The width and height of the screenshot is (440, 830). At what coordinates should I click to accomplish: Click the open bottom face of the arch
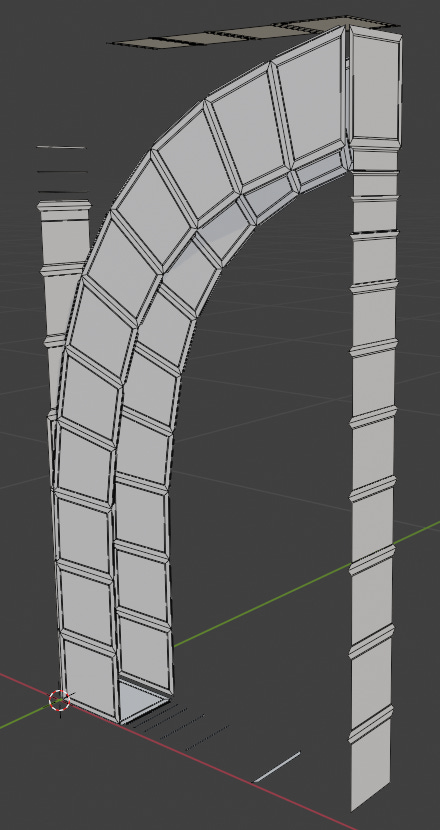pos(142,702)
